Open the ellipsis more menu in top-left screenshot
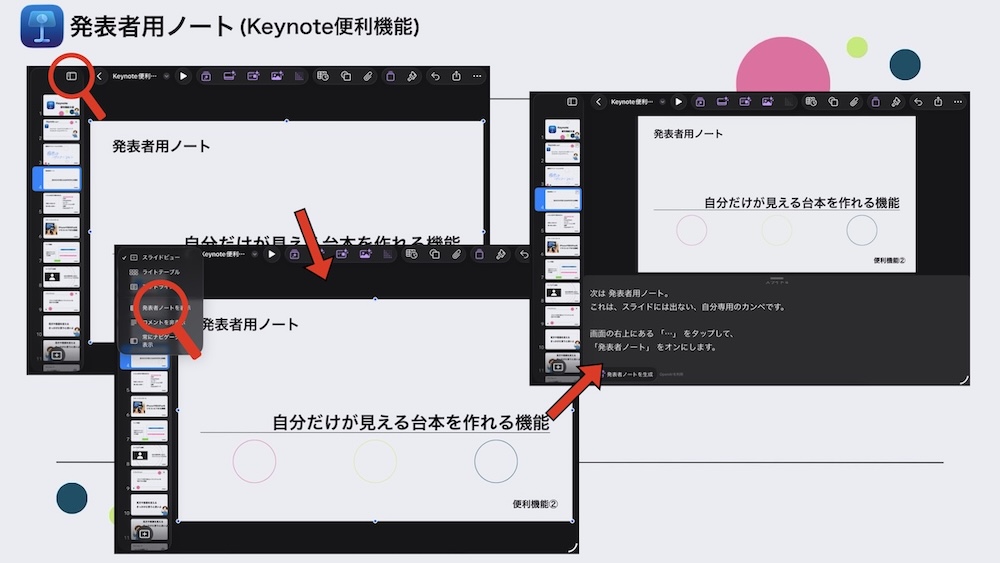Viewport: 1000px width, 563px height. (477, 76)
